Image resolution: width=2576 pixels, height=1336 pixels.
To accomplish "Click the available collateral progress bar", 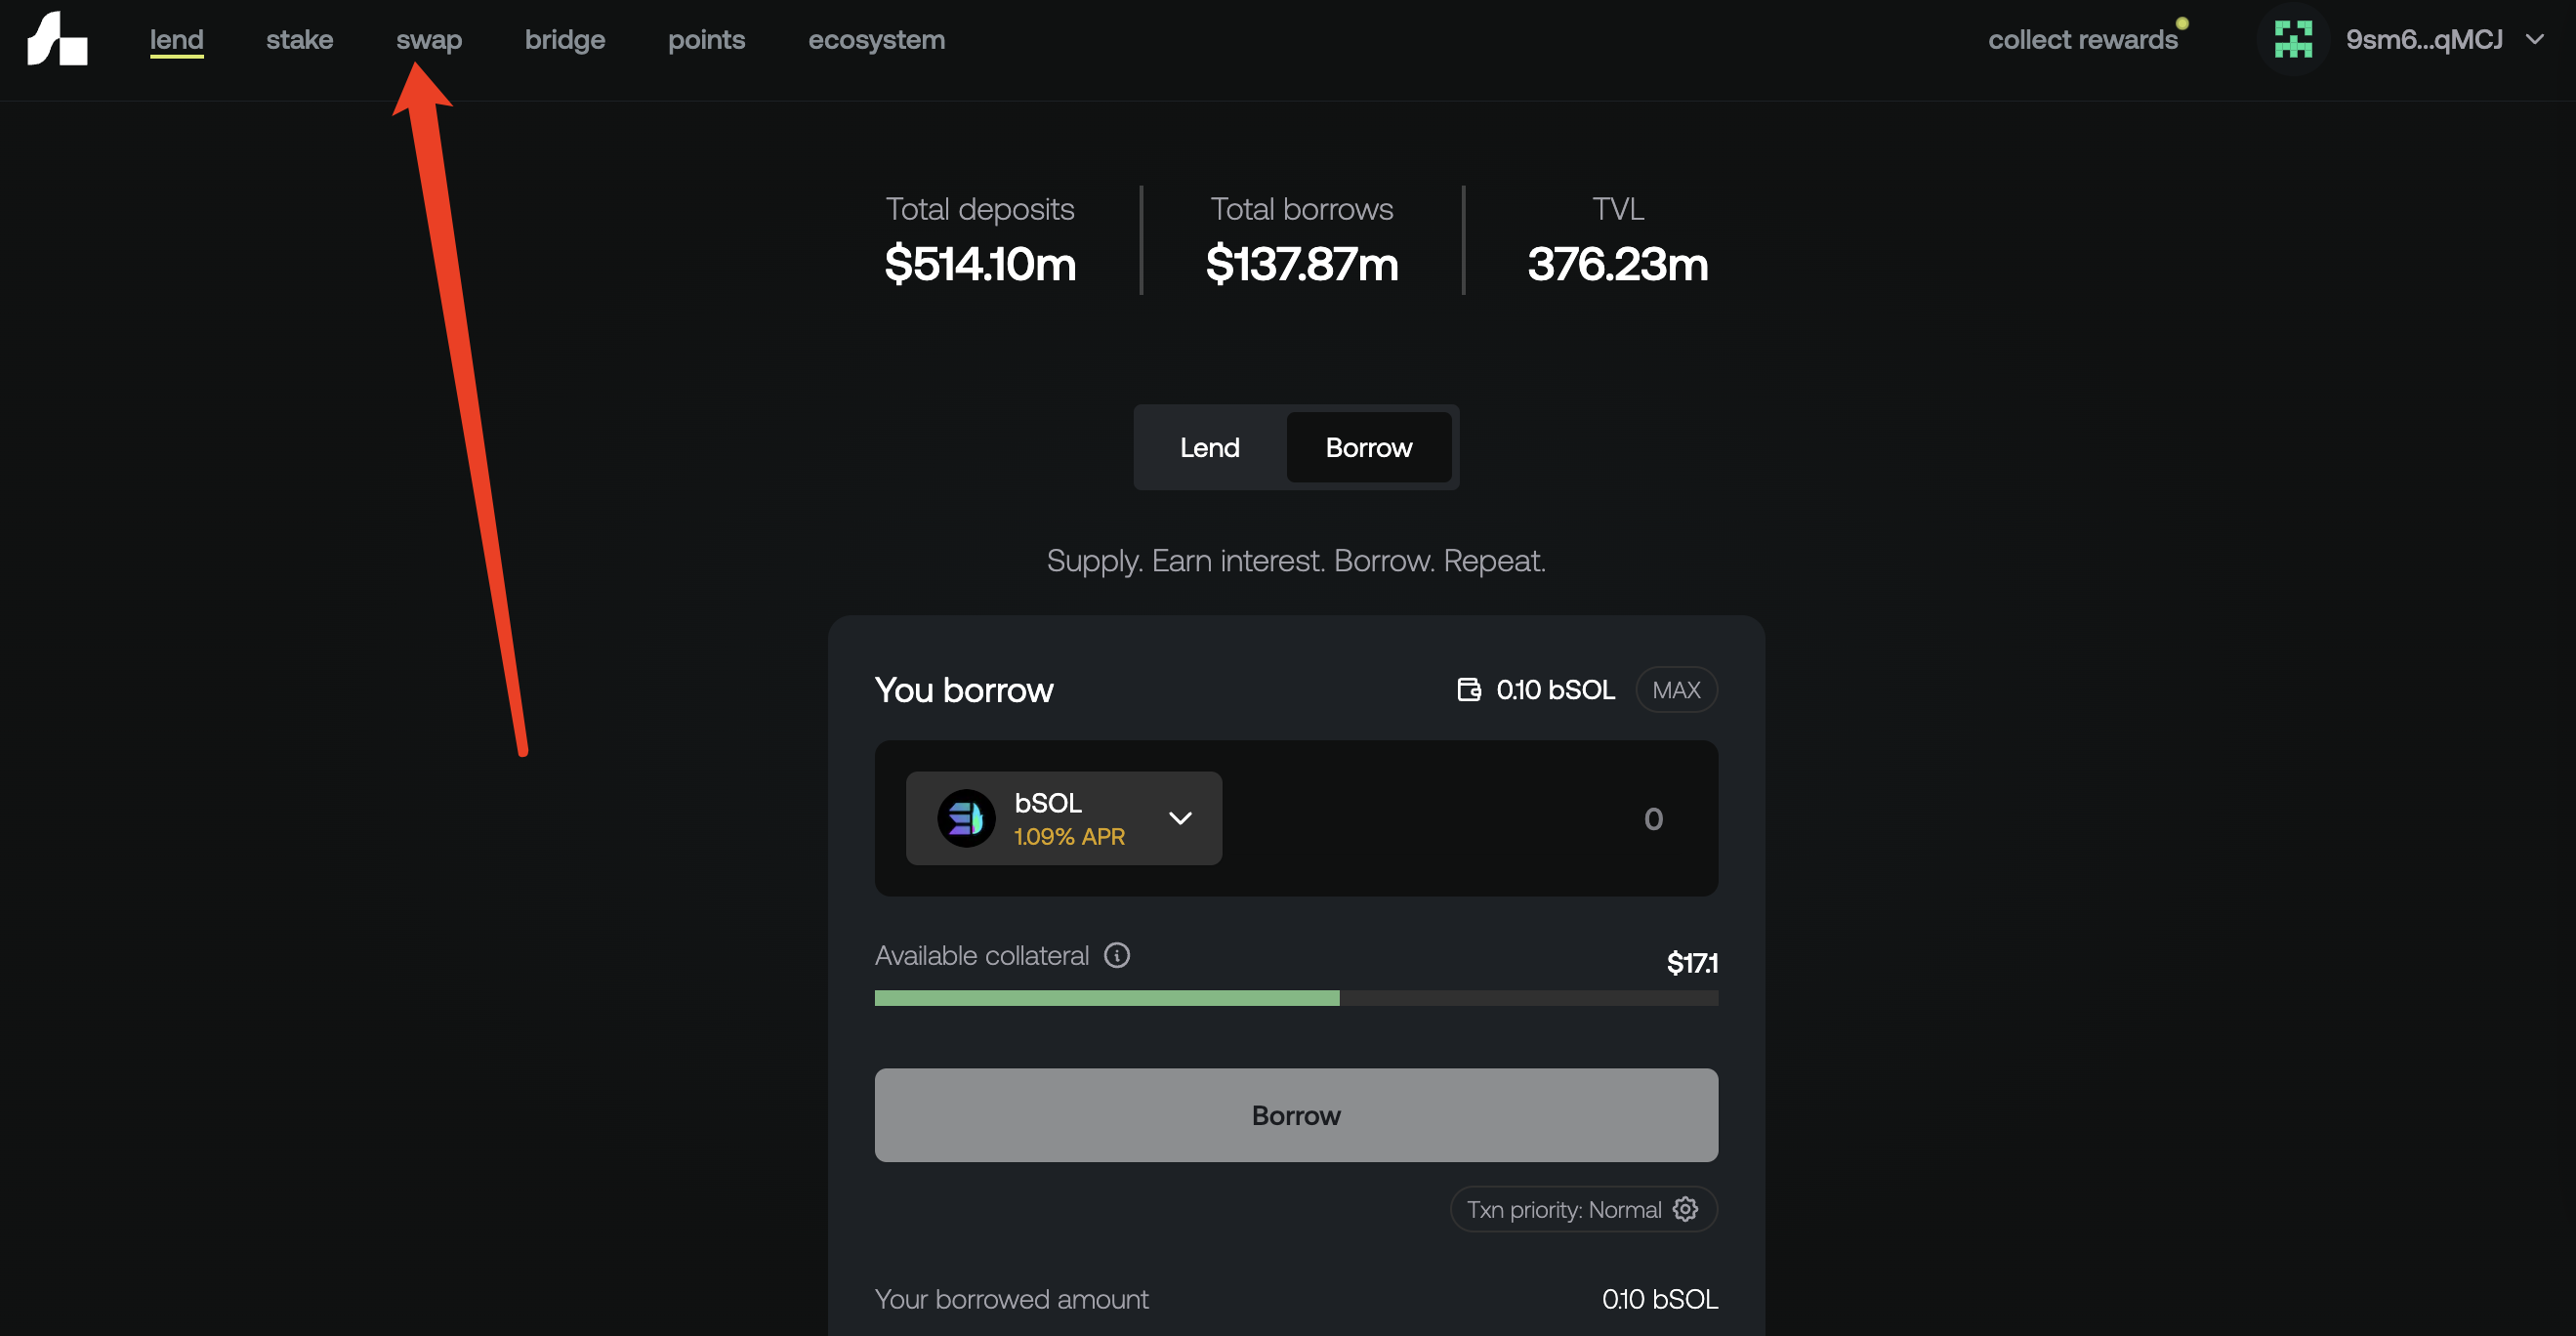I will [1295, 998].
